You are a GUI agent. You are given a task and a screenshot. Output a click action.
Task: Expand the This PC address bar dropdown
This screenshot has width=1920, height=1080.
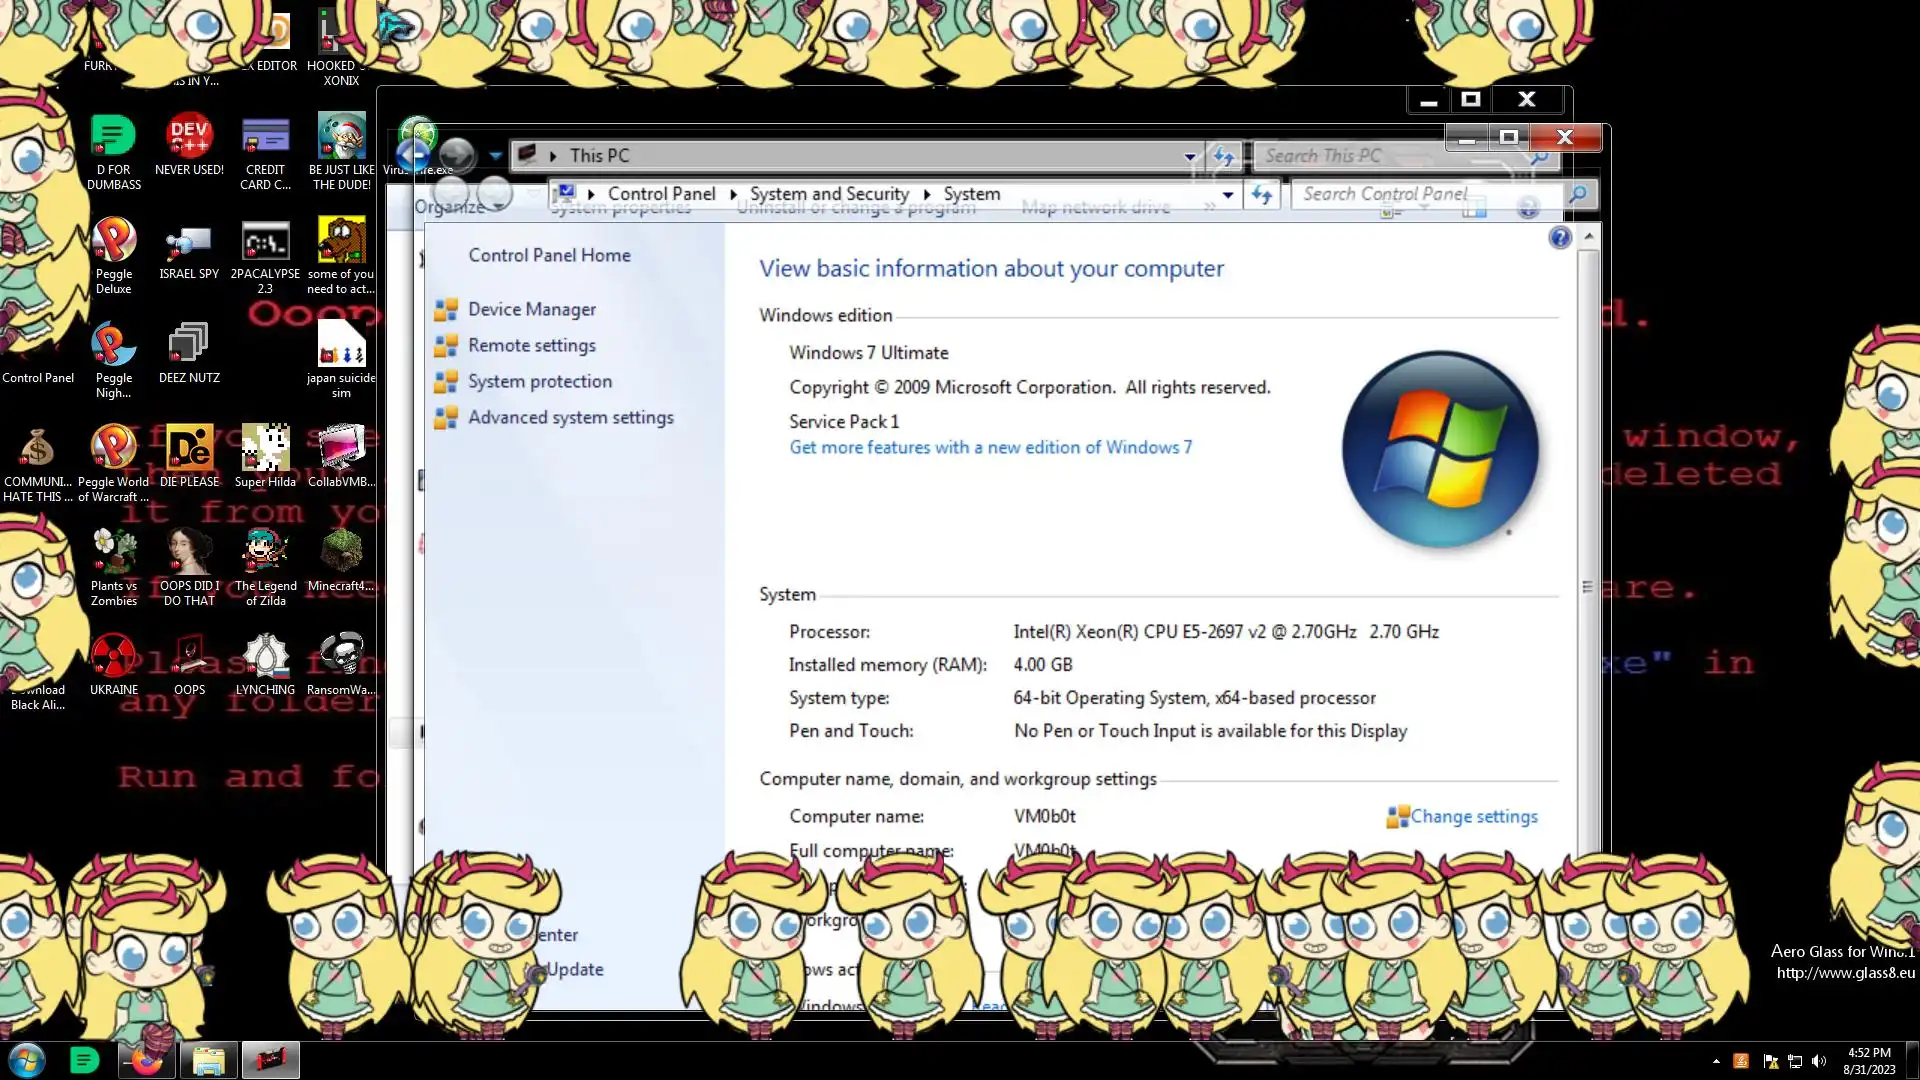click(x=1189, y=156)
